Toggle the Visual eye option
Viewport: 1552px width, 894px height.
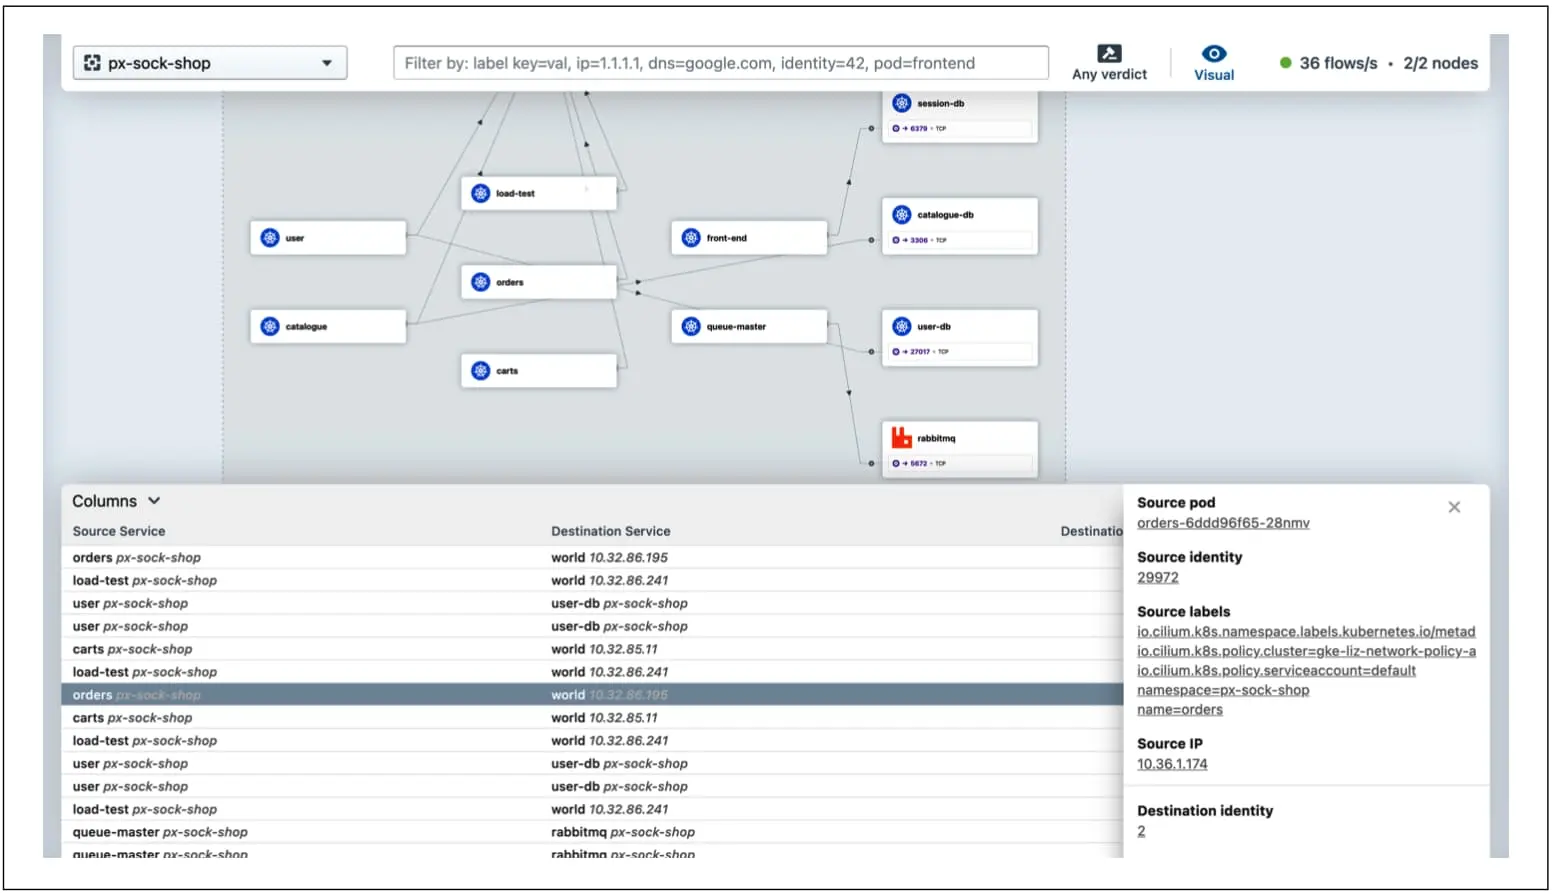coord(1214,63)
